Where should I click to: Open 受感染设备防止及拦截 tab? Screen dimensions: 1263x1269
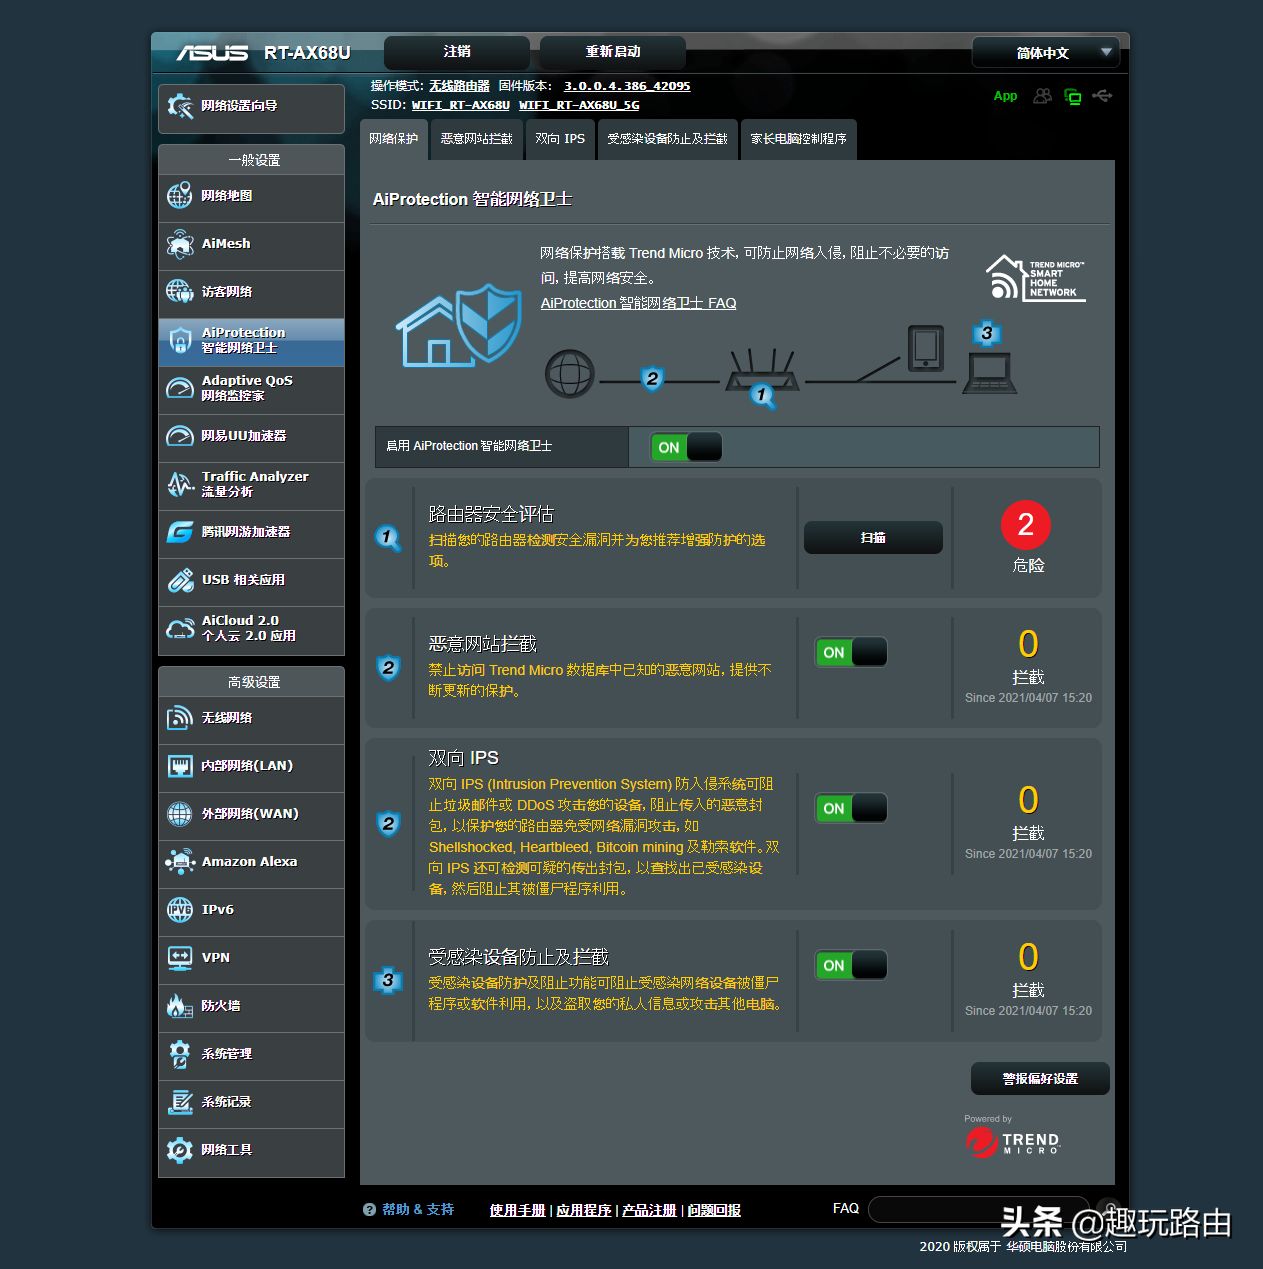coord(668,139)
